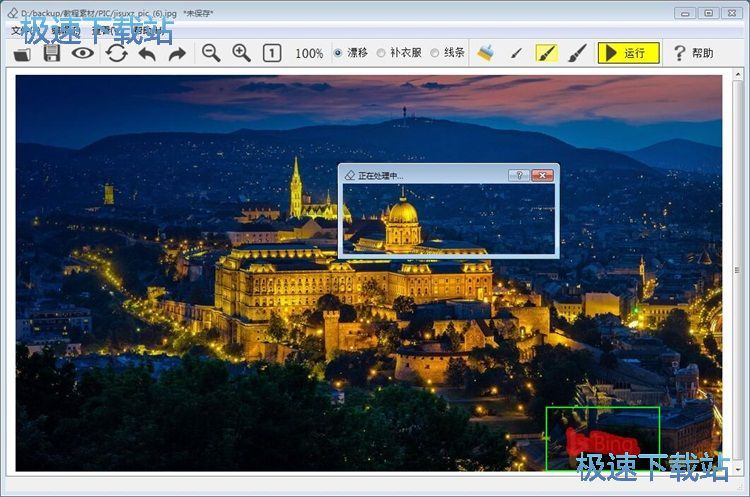Toggle the eye preview icon
Screen dimensions: 750x497
tap(83, 53)
